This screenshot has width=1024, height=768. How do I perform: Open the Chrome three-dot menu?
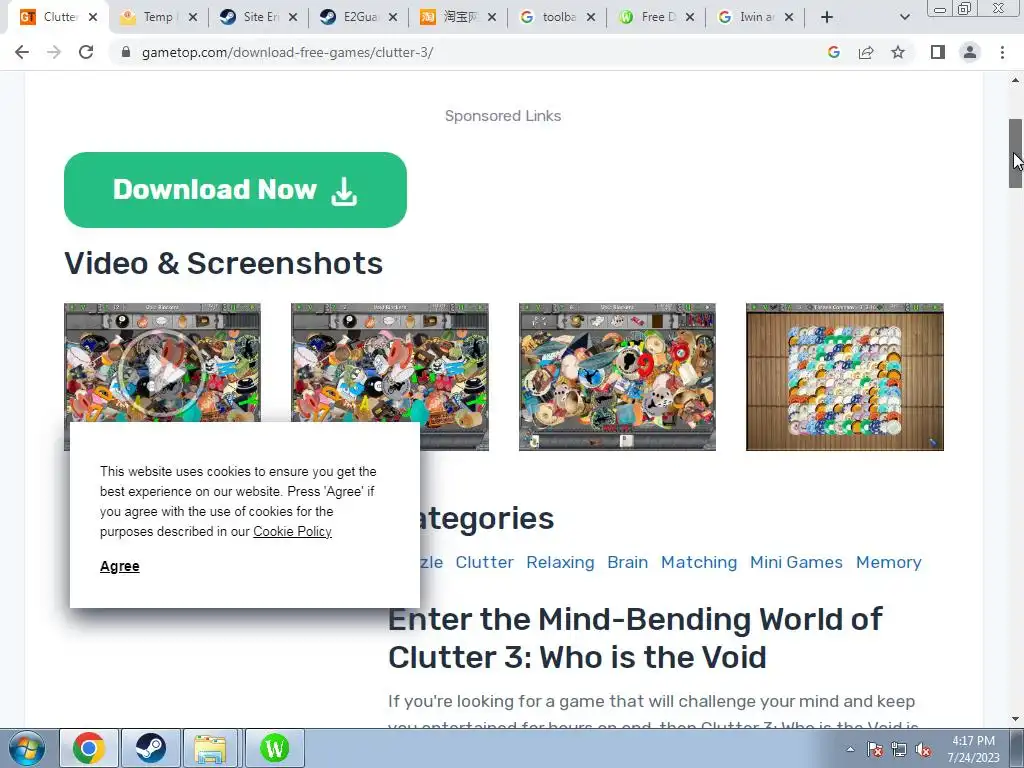[x=1002, y=52]
